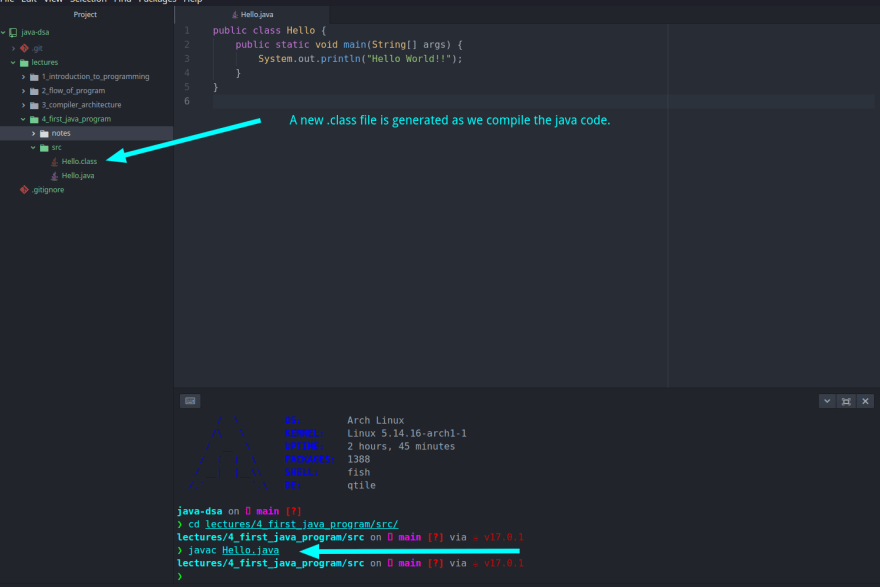Click "fish" shell value in terminal
The width and height of the screenshot is (880, 587).
pos(359,472)
